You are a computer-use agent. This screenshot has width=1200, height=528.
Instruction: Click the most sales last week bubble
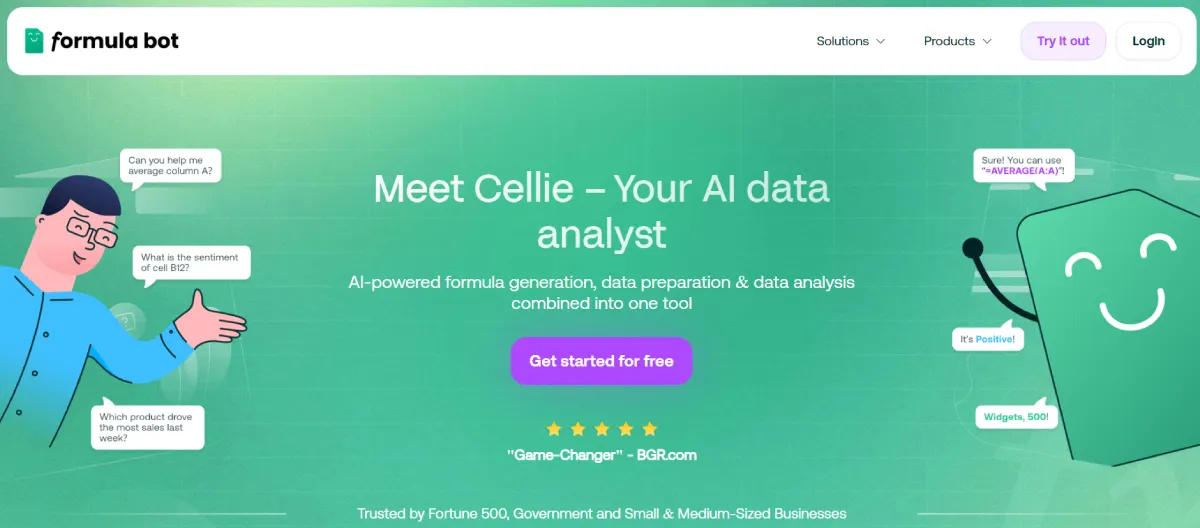(x=147, y=426)
